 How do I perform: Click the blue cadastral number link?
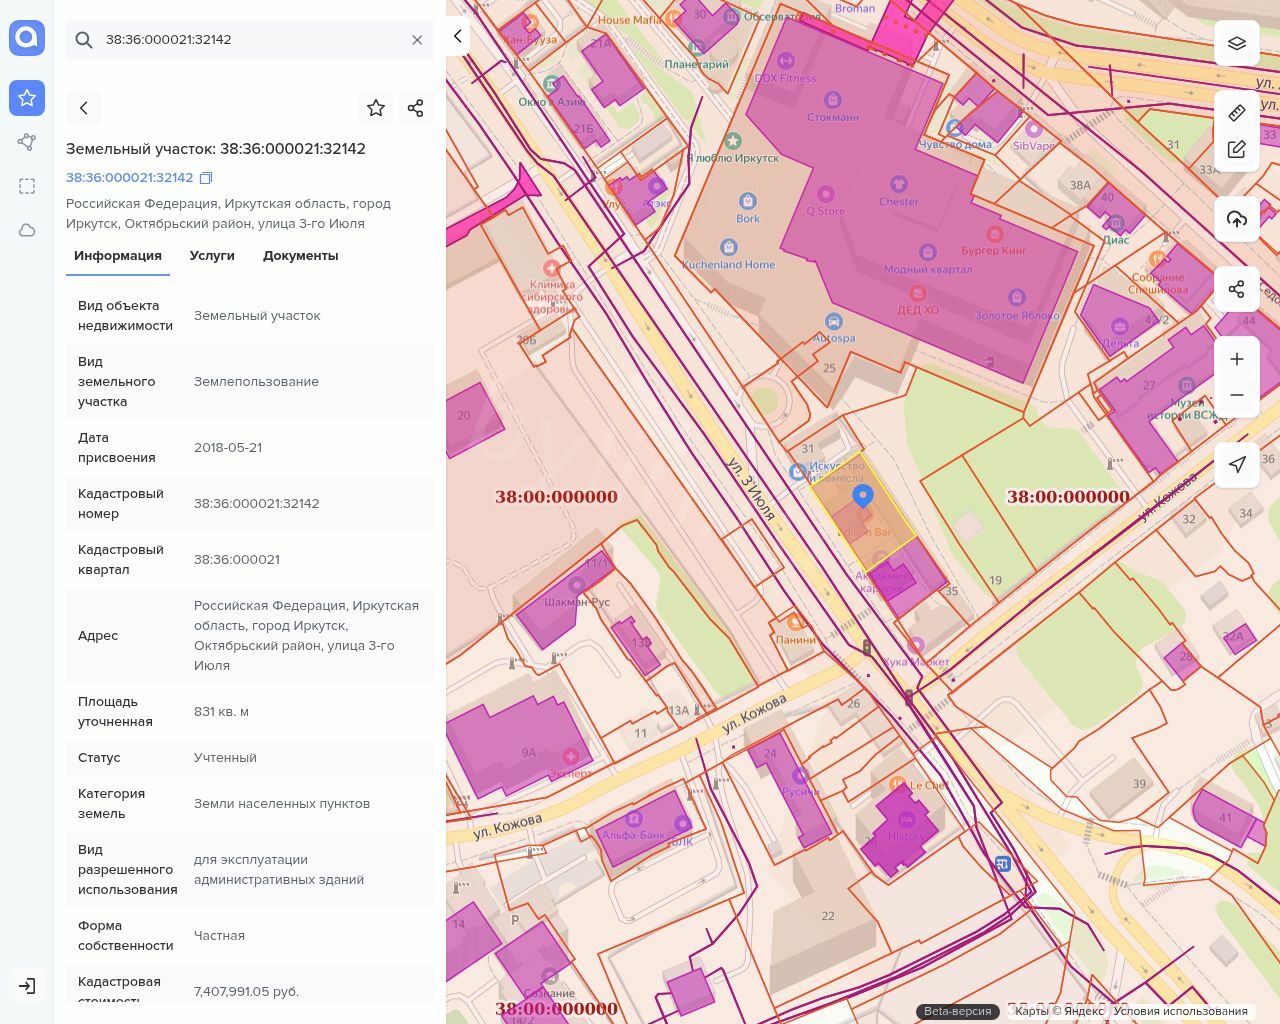tap(129, 178)
